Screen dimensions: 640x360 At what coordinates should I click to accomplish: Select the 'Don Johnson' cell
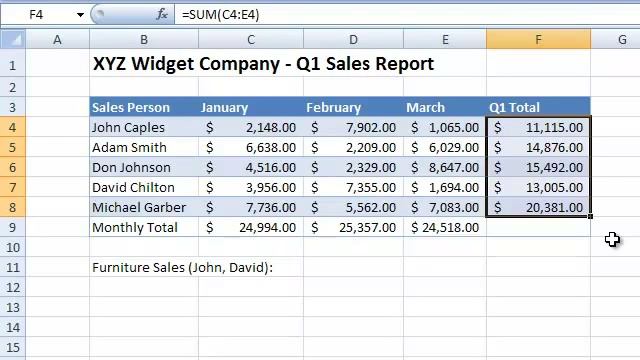point(144,167)
